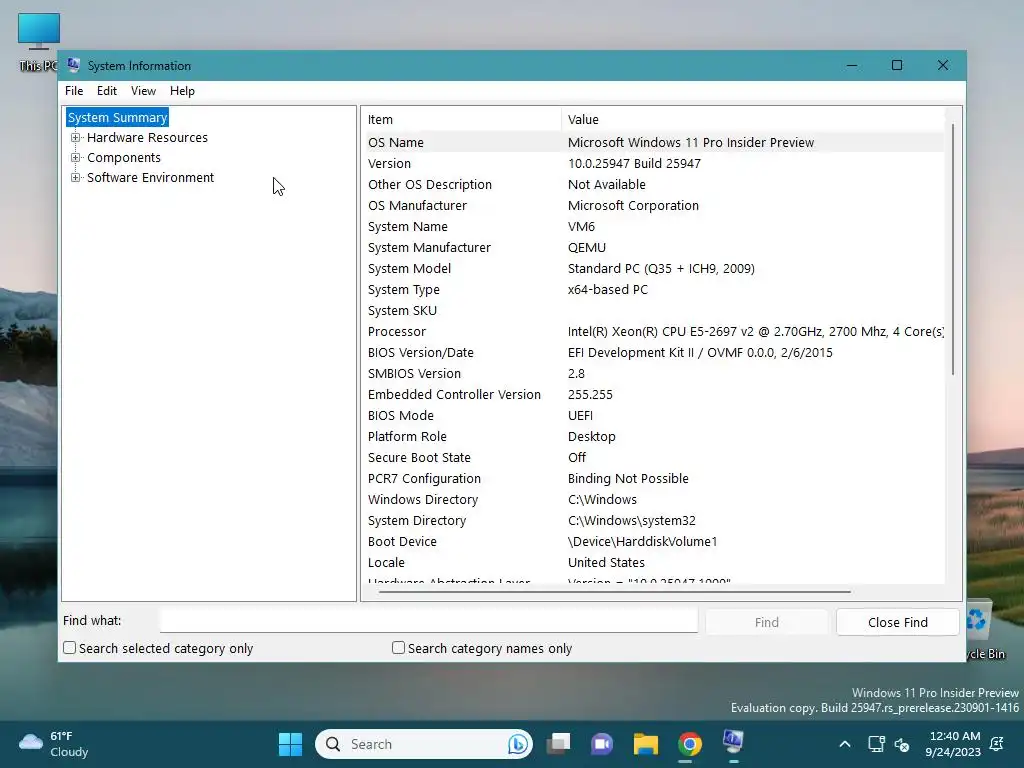Click the Find what input field

click(428, 620)
